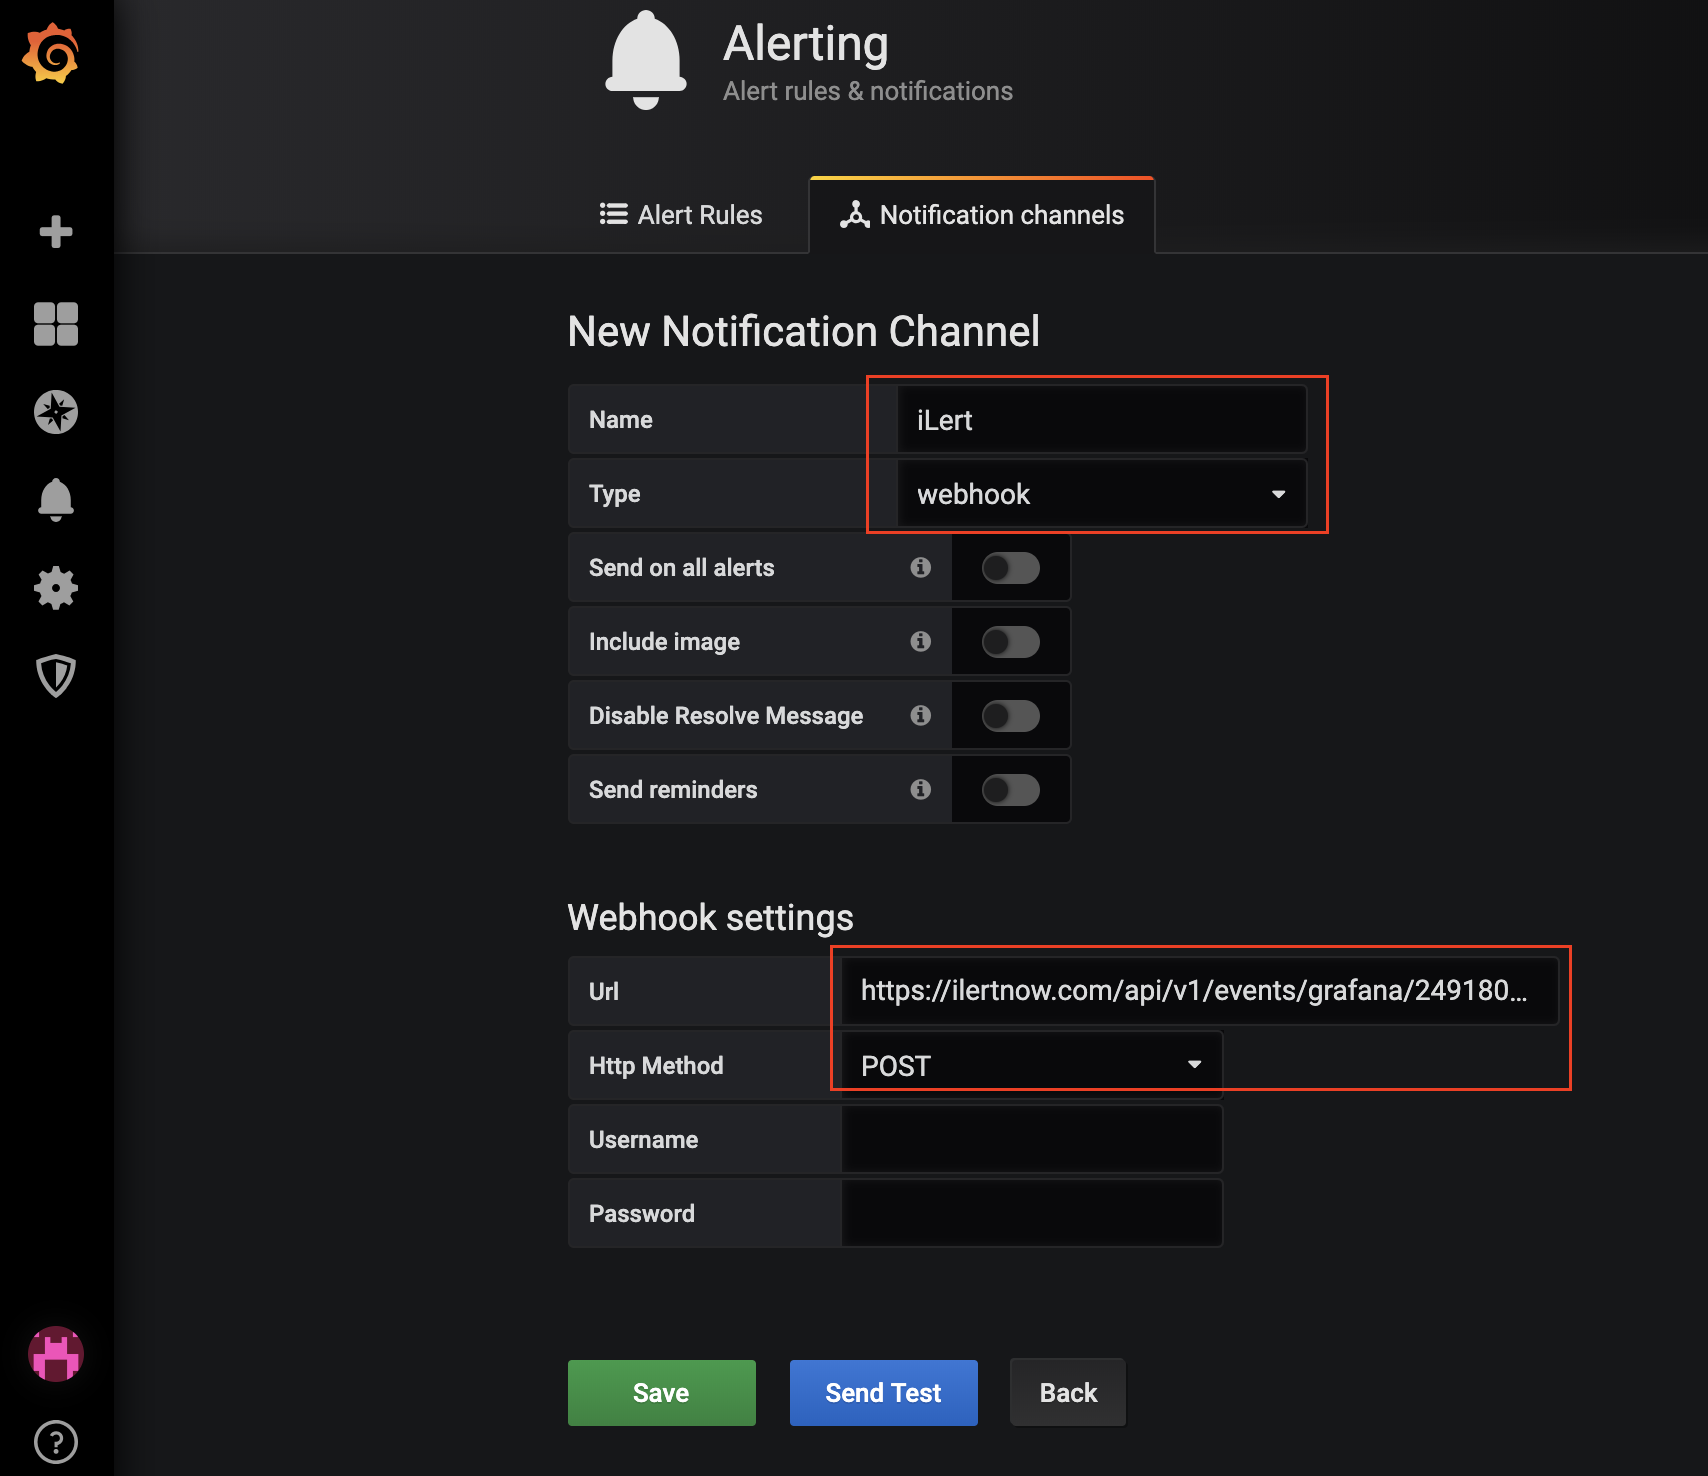Click the Grafana logo in sidebar
1708x1476 pixels.
[x=51, y=54]
